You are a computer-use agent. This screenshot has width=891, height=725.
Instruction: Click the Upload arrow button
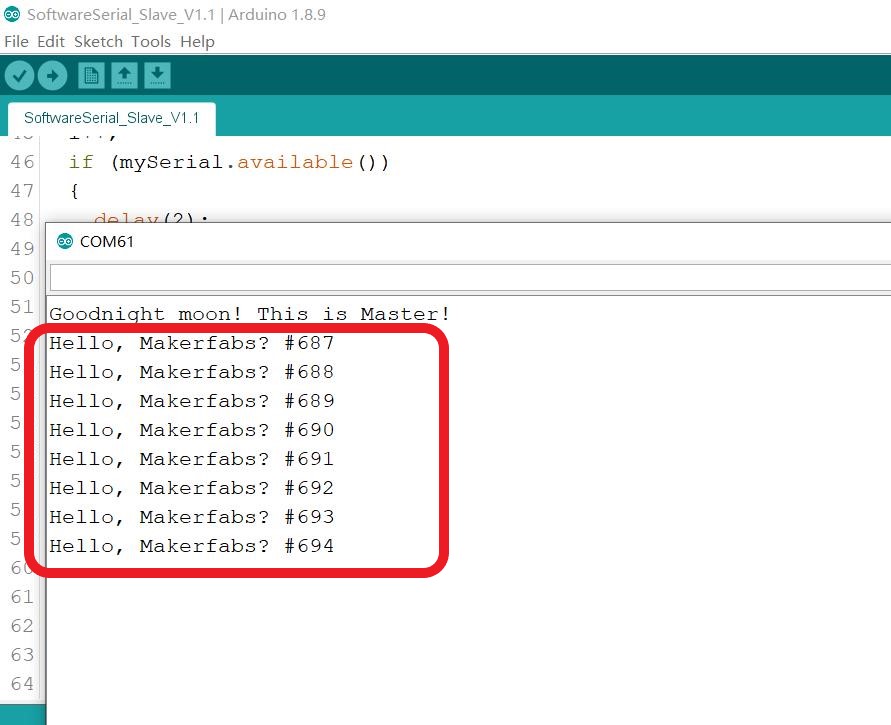tap(52, 76)
